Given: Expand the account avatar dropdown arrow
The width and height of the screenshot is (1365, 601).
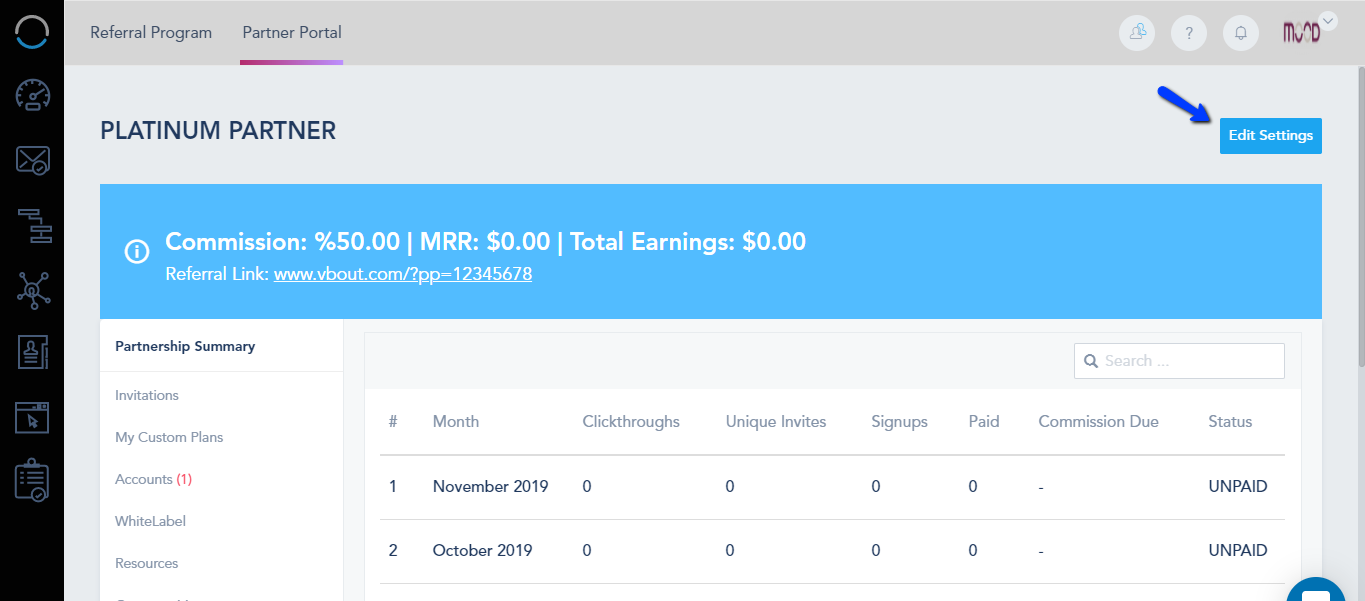Looking at the screenshot, I should pyautogui.click(x=1328, y=19).
